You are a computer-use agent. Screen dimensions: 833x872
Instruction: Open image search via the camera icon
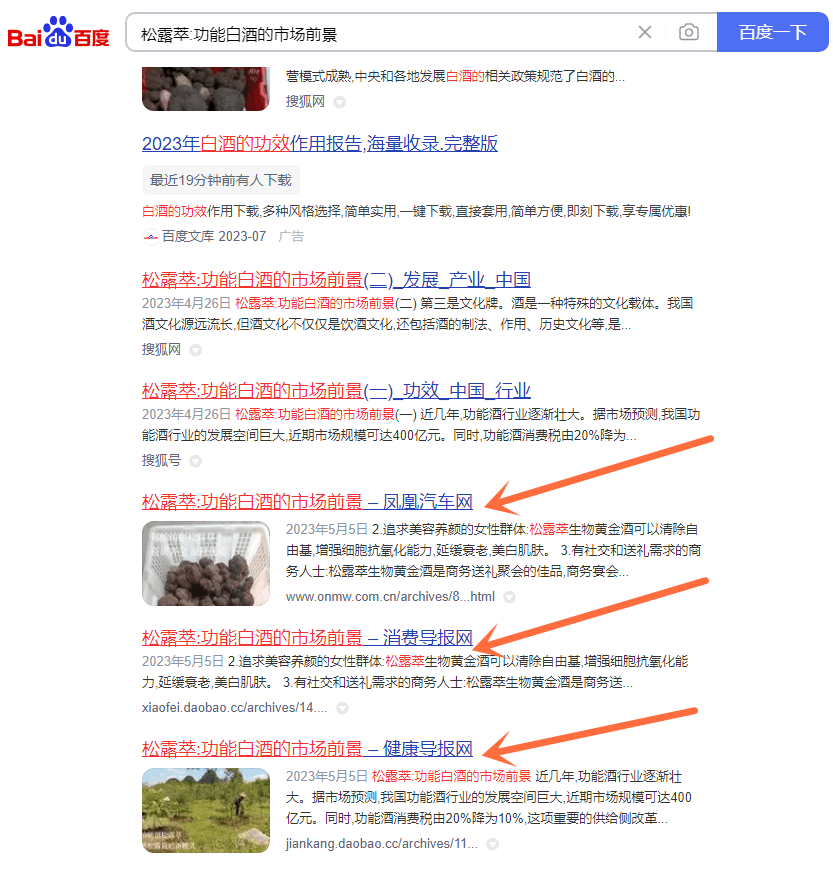click(x=688, y=32)
